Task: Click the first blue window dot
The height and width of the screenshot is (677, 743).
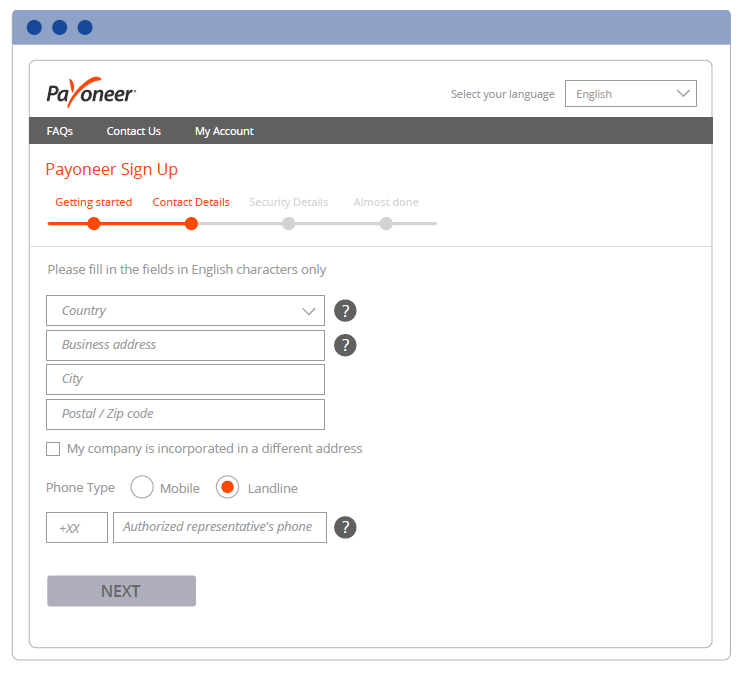Action: [34, 27]
